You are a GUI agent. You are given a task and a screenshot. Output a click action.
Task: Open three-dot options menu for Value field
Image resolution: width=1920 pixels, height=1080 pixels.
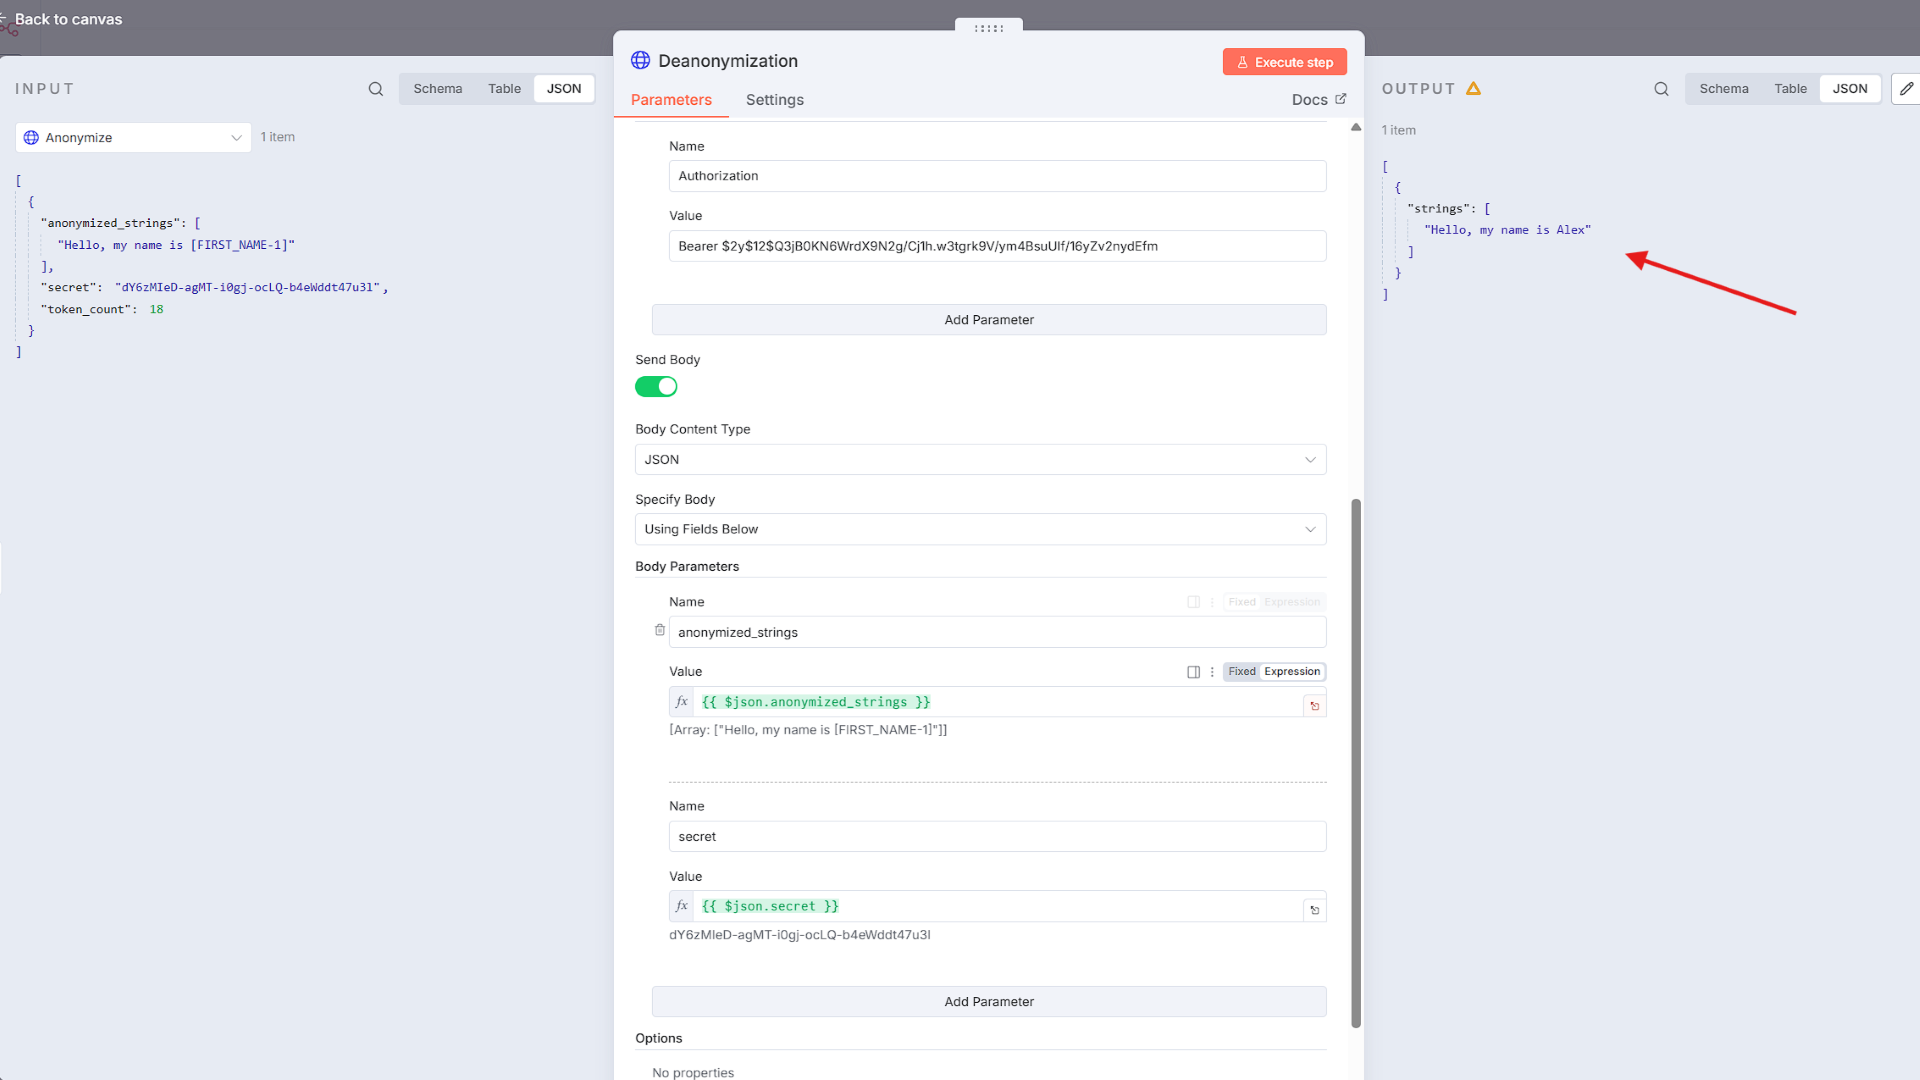tap(1212, 672)
